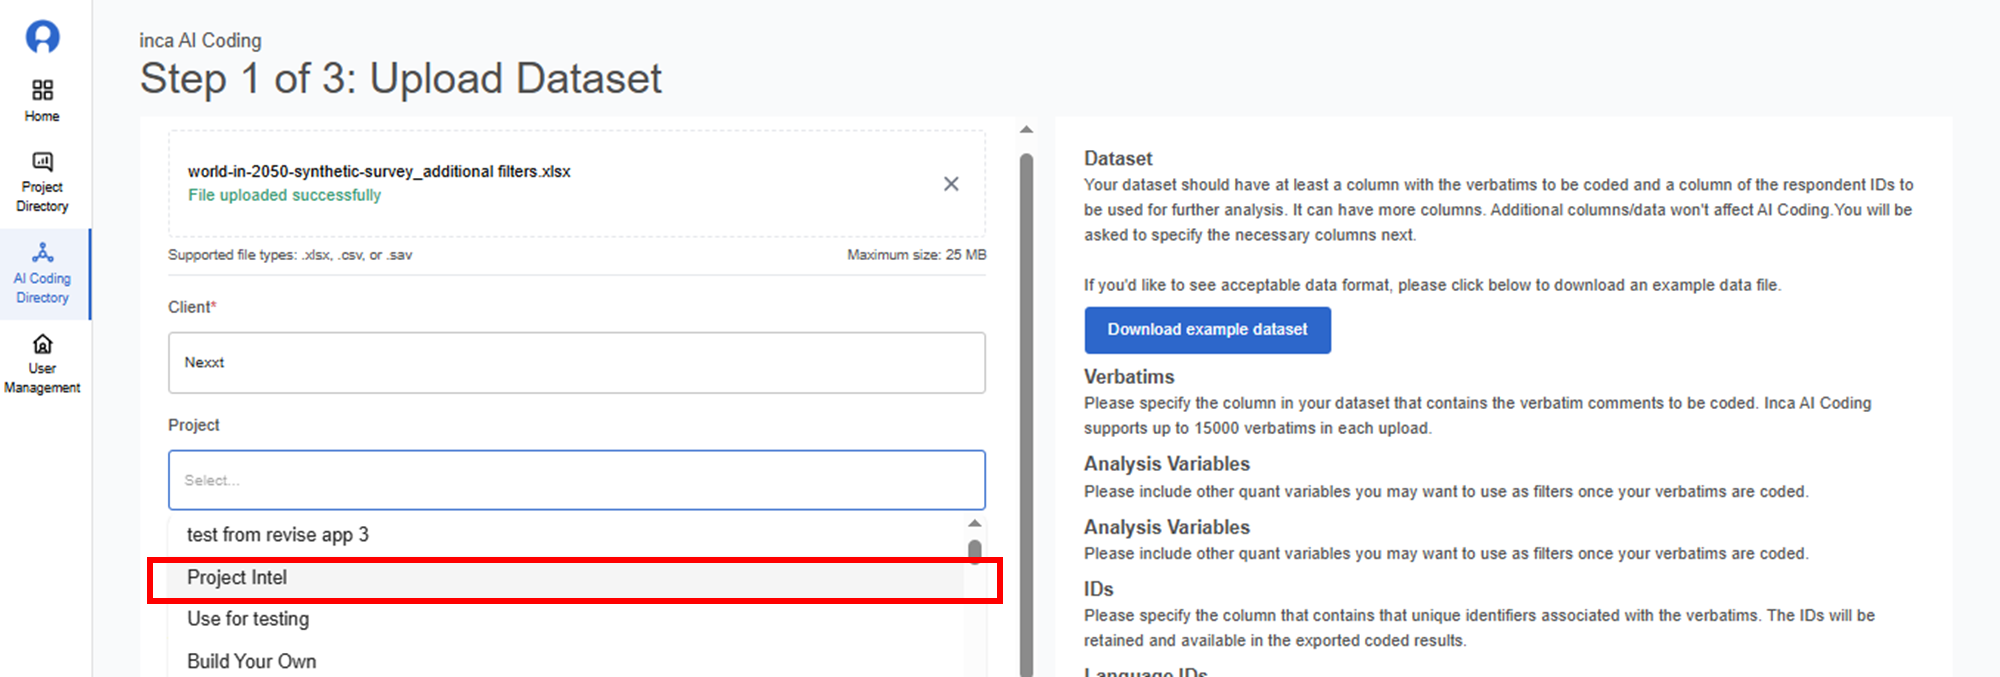The width and height of the screenshot is (2000, 677).
Task: Click the form panel vertical scrollbar
Action: 1026,400
